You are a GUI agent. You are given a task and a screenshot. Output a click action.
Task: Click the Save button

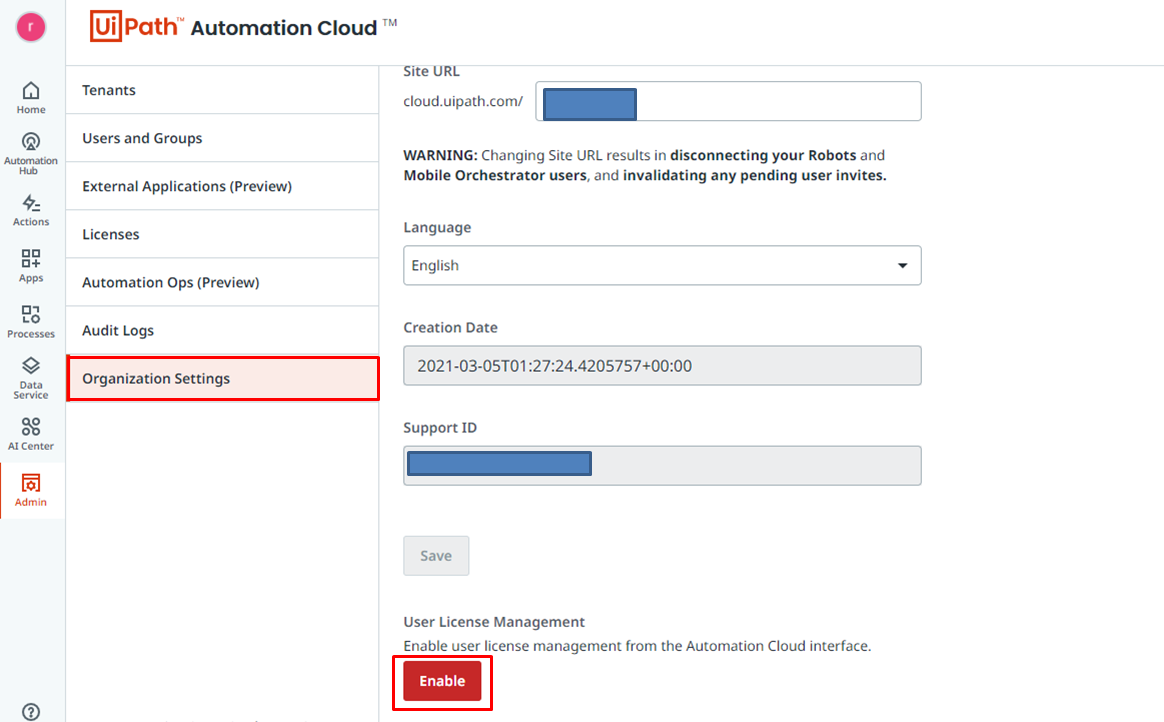436,556
